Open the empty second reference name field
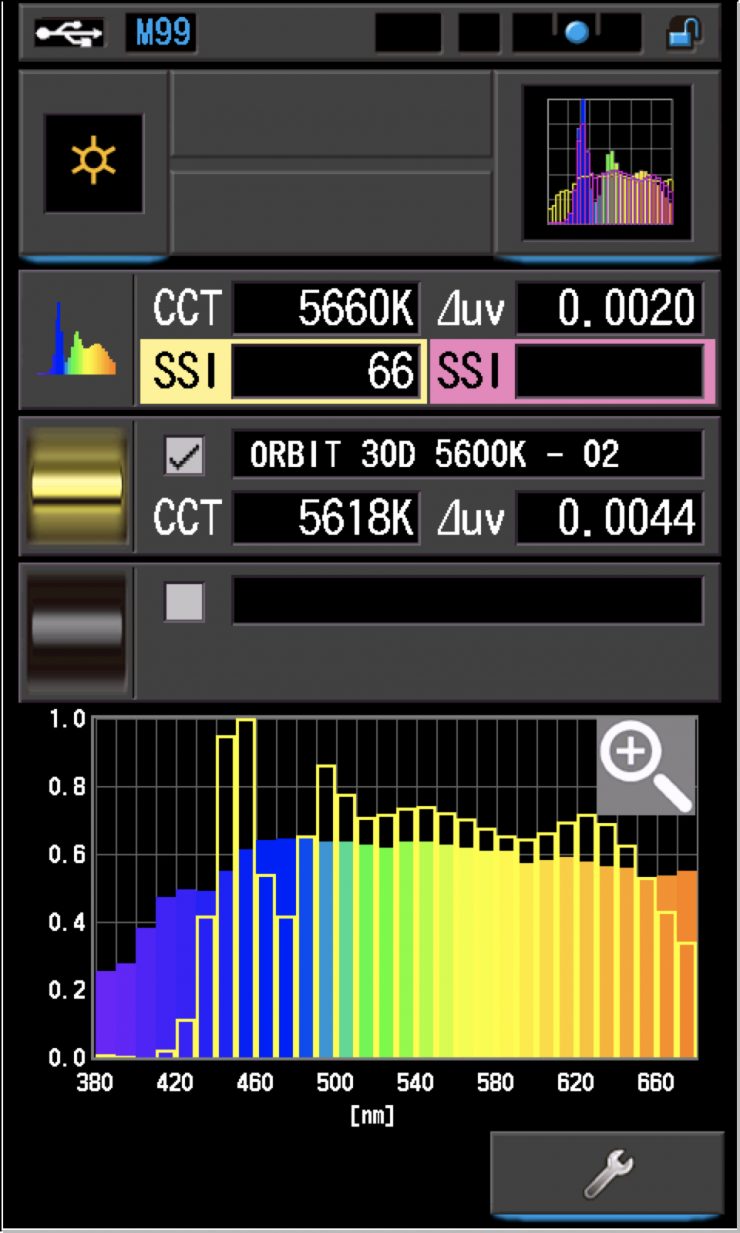 click(x=467, y=601)
